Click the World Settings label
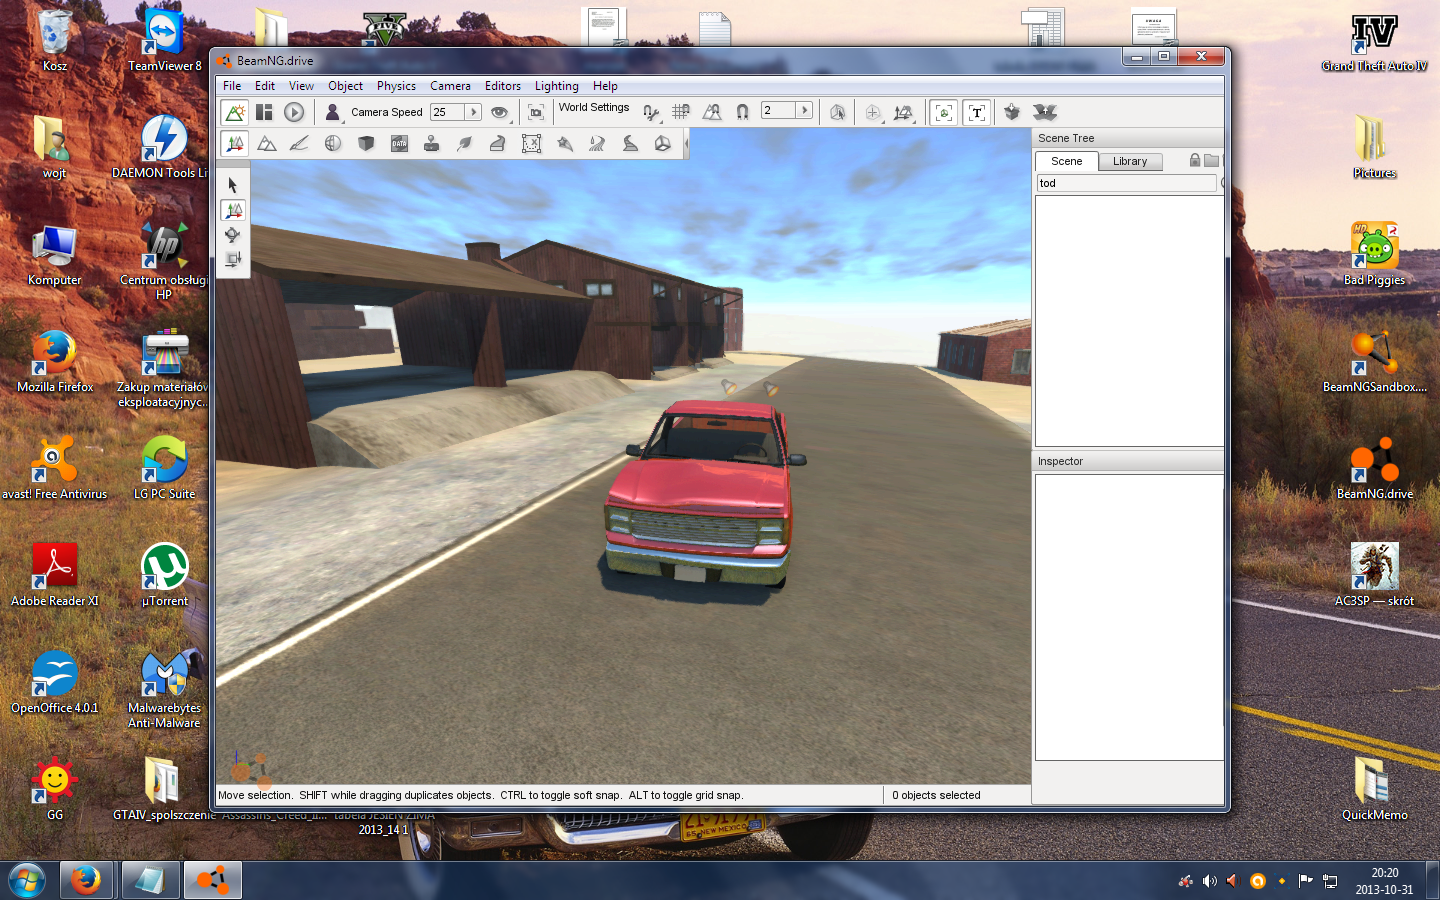The width and height of the screenshot is (1440, 900). pos(594,107)
